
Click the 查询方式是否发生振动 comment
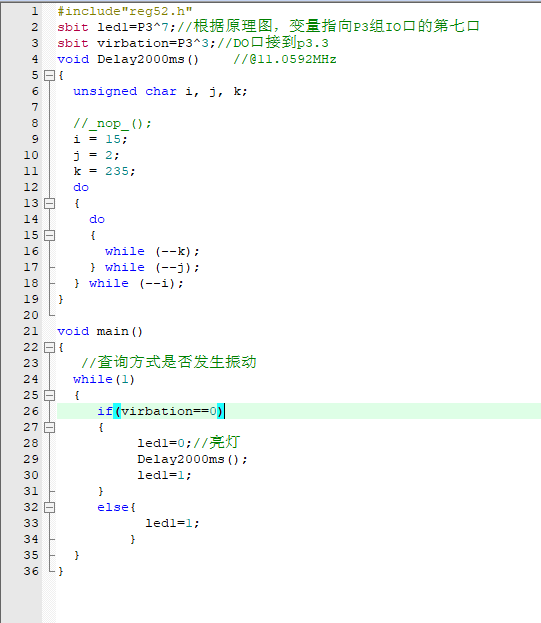pyautogui.click(x=169, y=362)
